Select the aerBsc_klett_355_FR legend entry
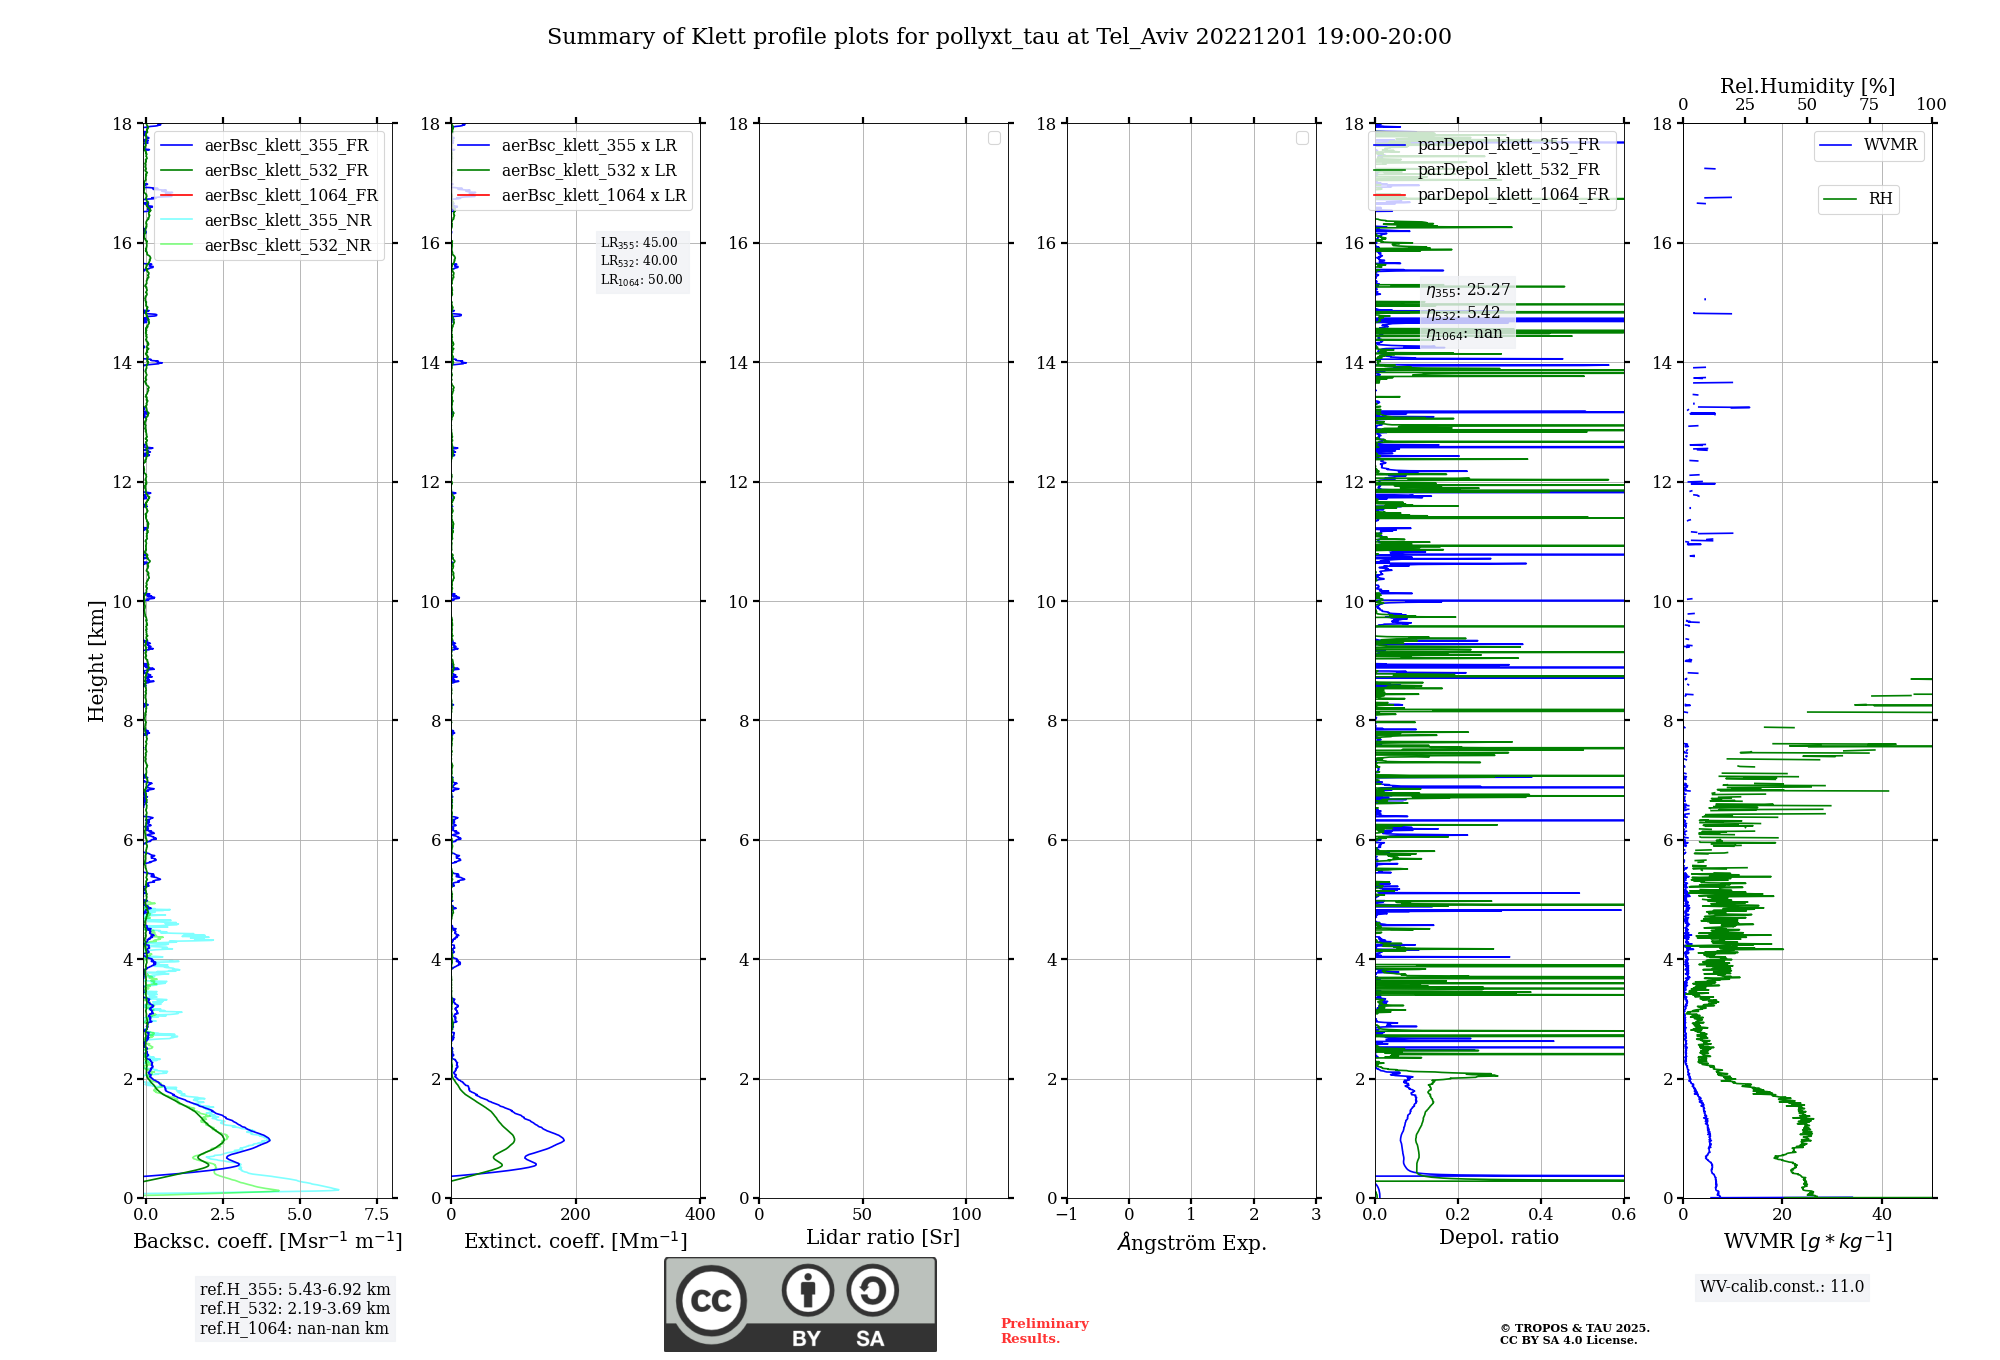Screen dimensions: 2000x1360 coord(267,145)
